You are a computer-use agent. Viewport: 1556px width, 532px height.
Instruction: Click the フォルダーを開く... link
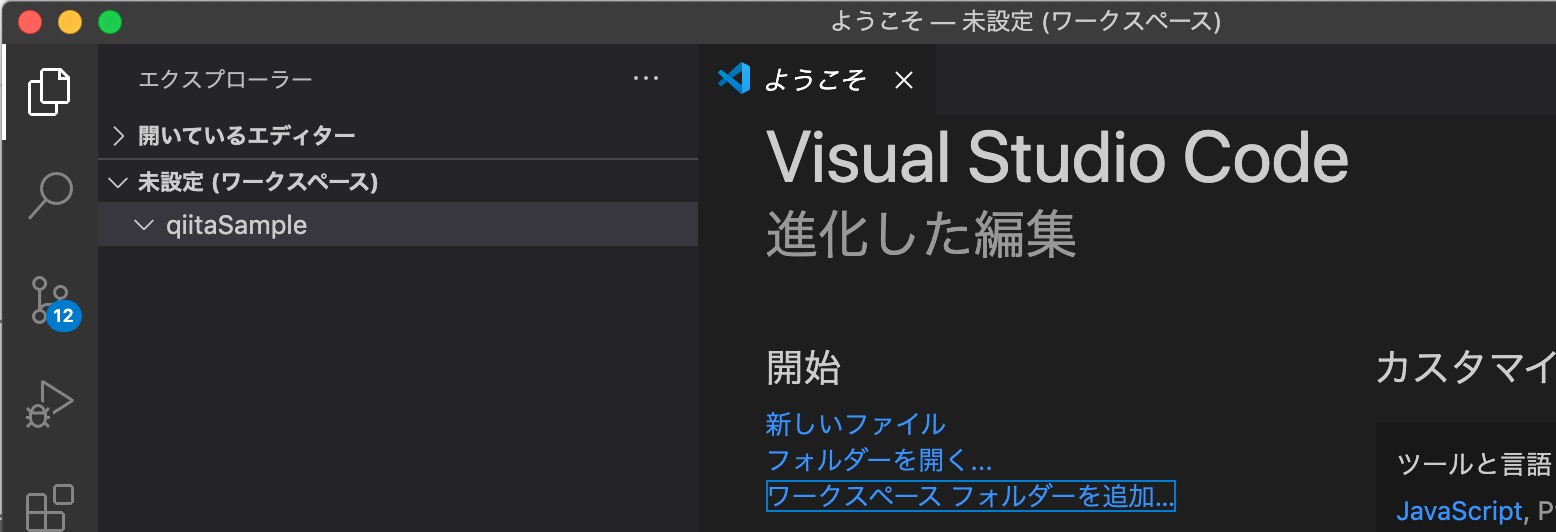[879, 460]
